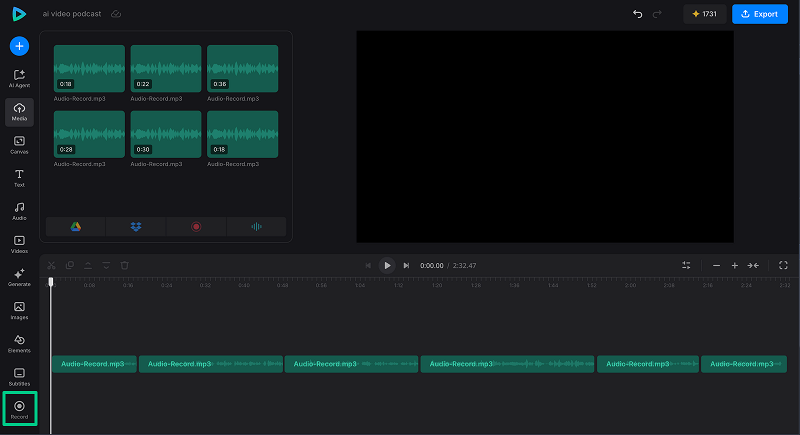Toggle fullscreen preview
This screenshot has width=800, height=435.
tap(783, 265)
